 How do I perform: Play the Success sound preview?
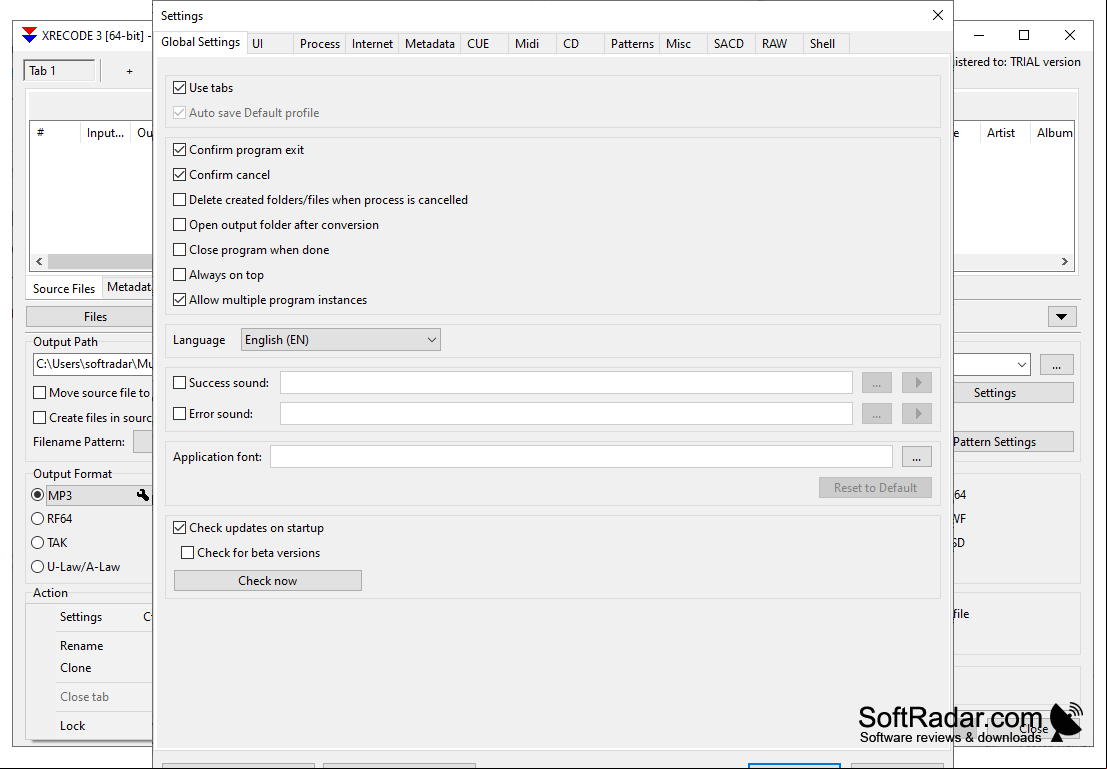click(x=917, y=383)
